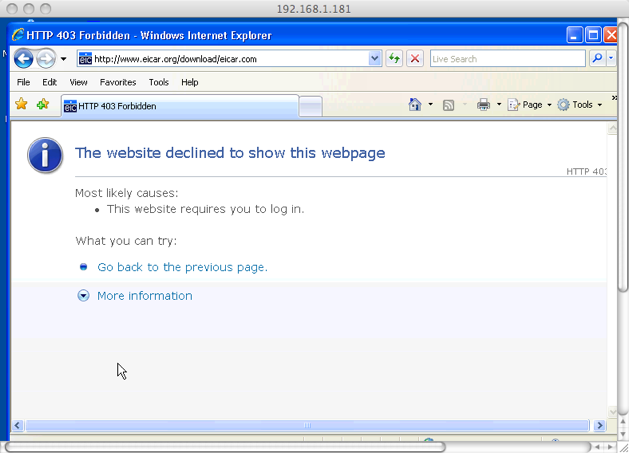Screen dimensions: 629x453
Task: Click the outer remote window vertical scrollbar
Action: click(623, 156)
